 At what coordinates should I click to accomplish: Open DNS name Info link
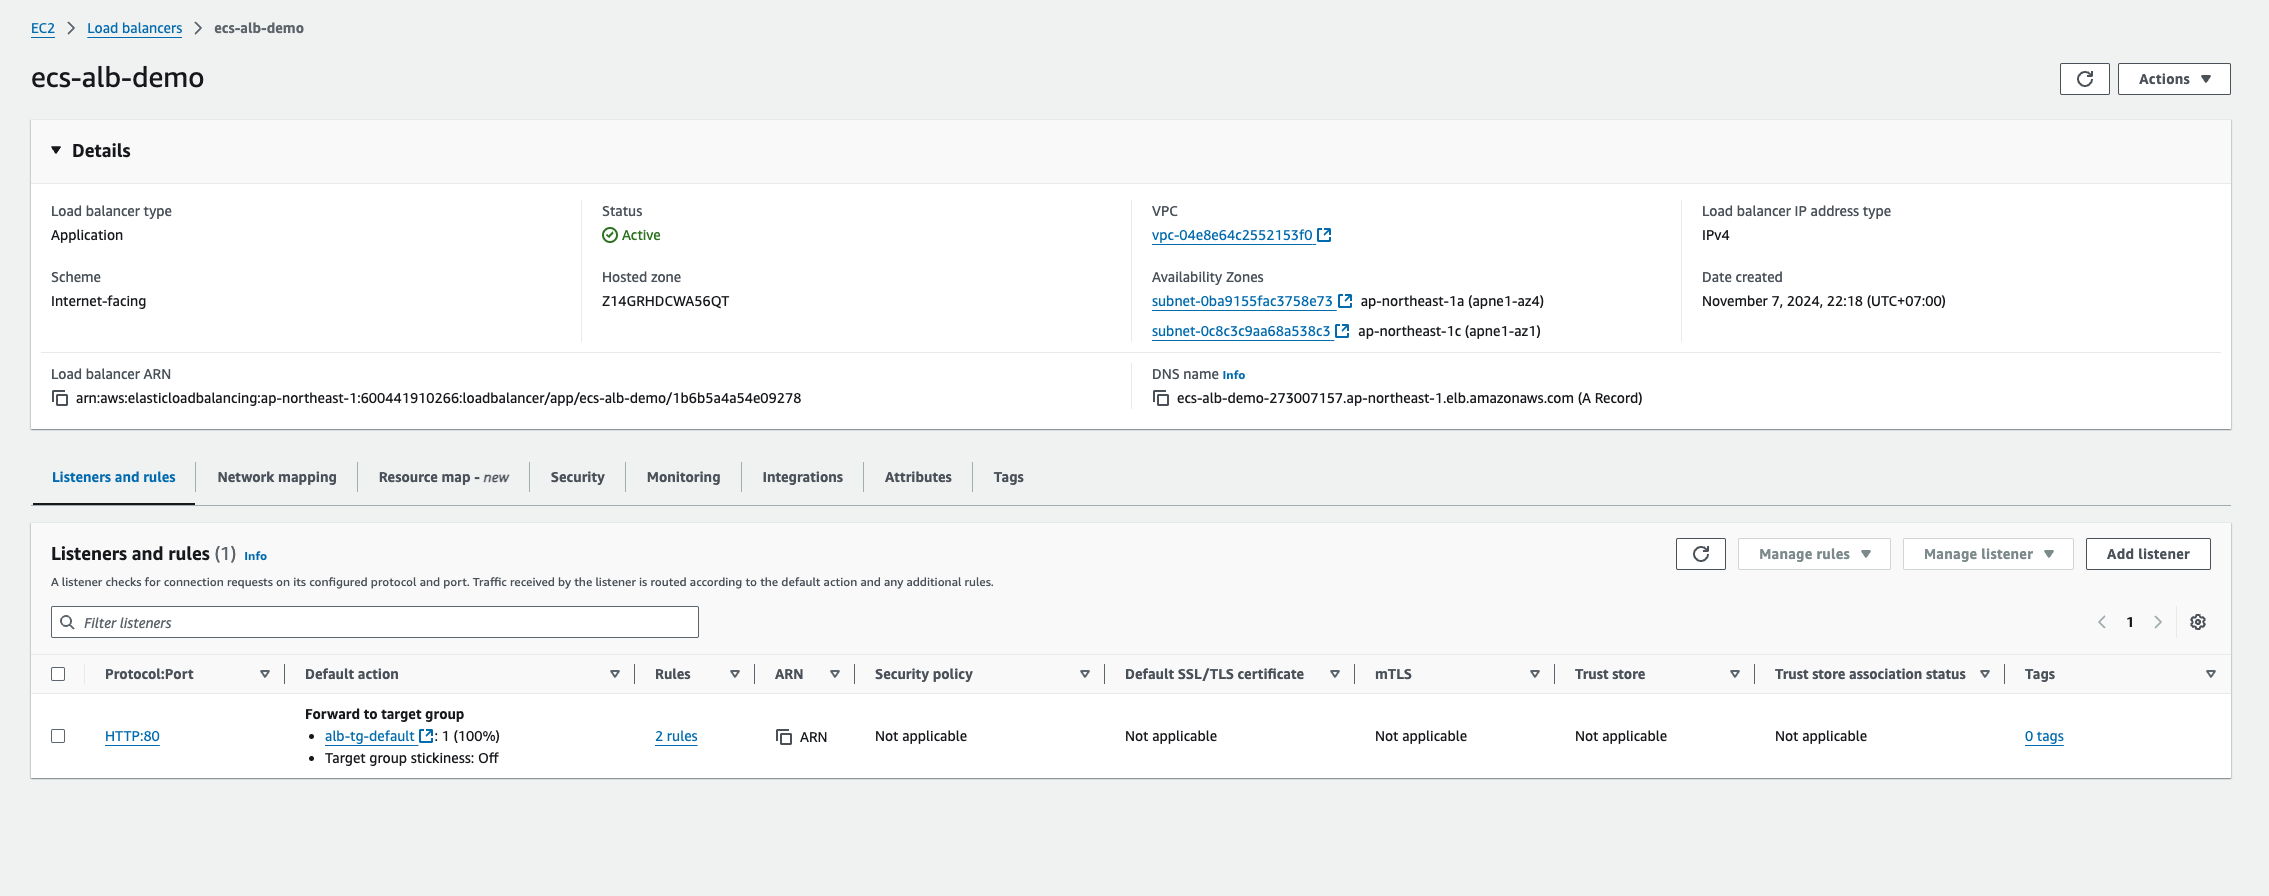click(1233, 375)
